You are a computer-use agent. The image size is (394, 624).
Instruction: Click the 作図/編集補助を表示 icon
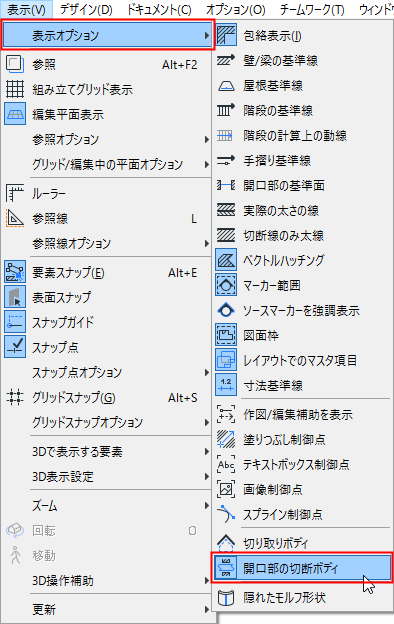tap(226, 414)
